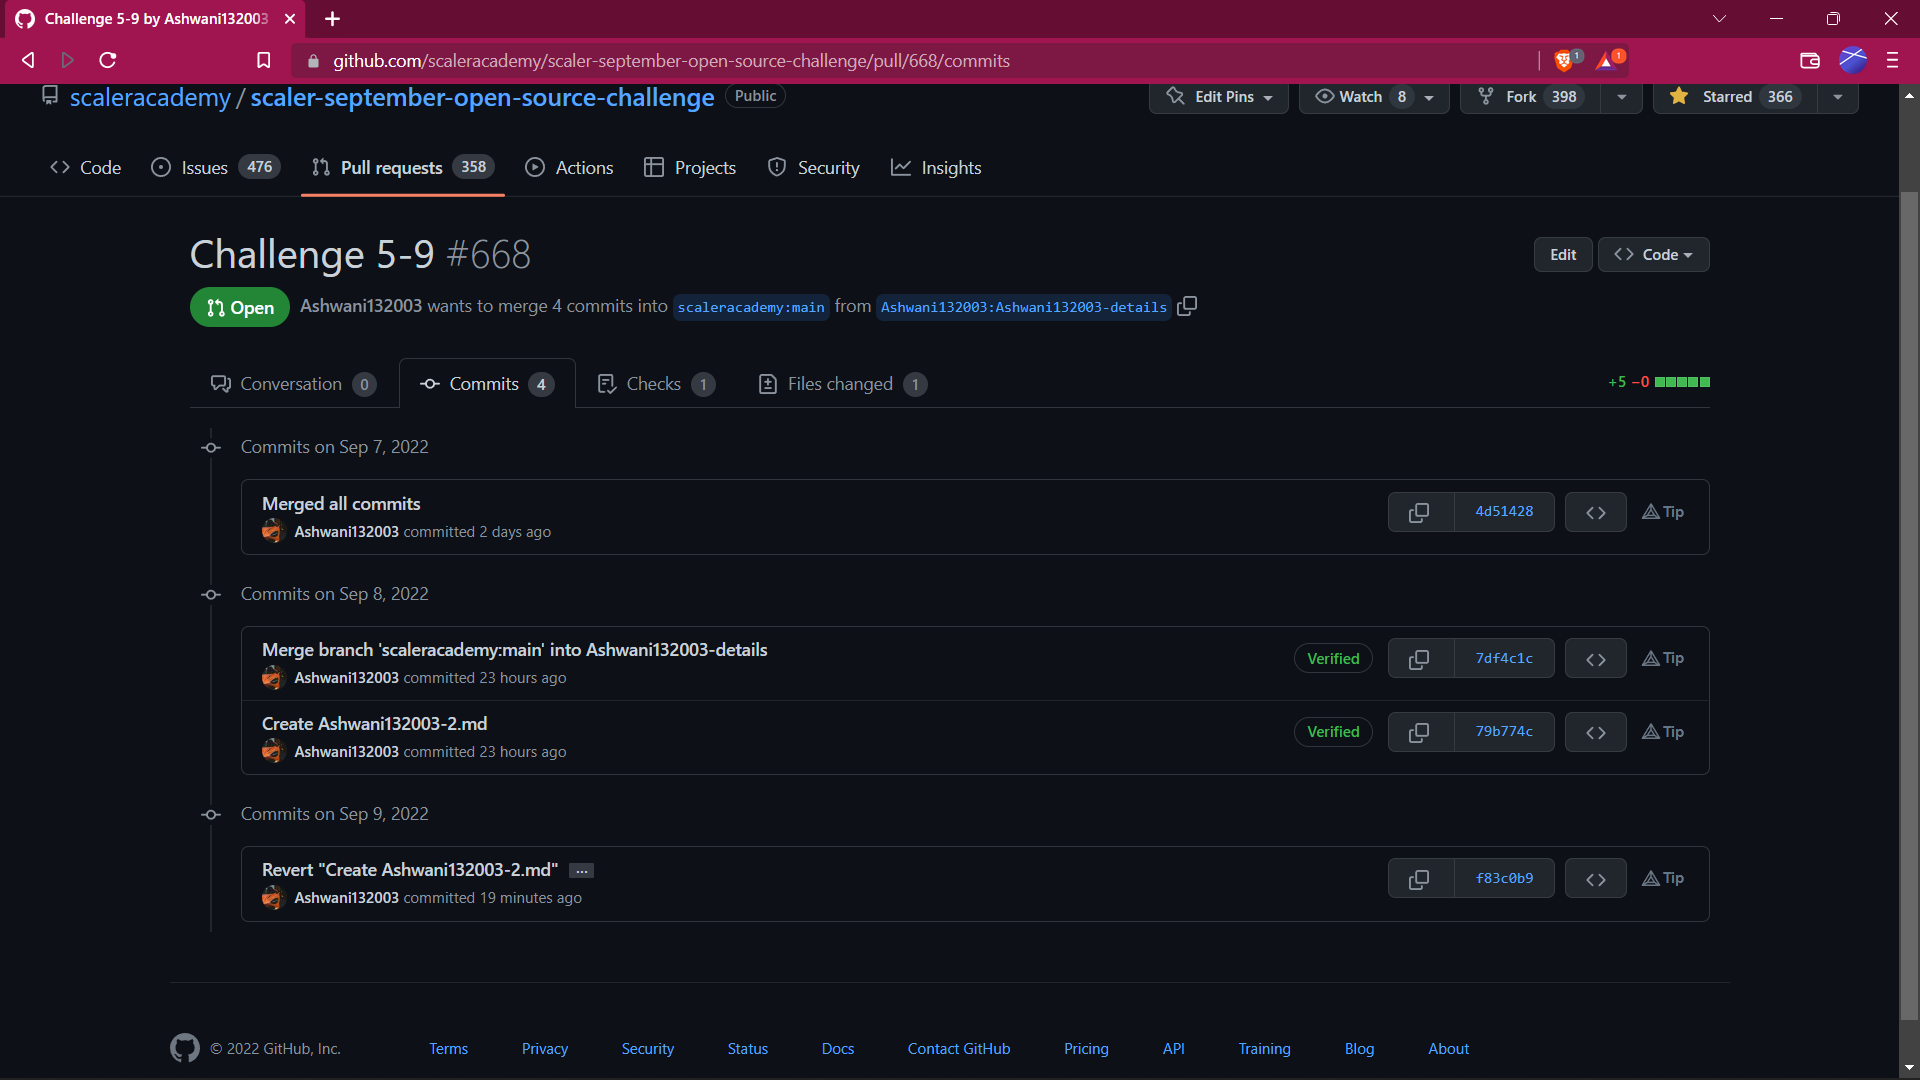Open the Brave wallet icon

[1809, 61]
